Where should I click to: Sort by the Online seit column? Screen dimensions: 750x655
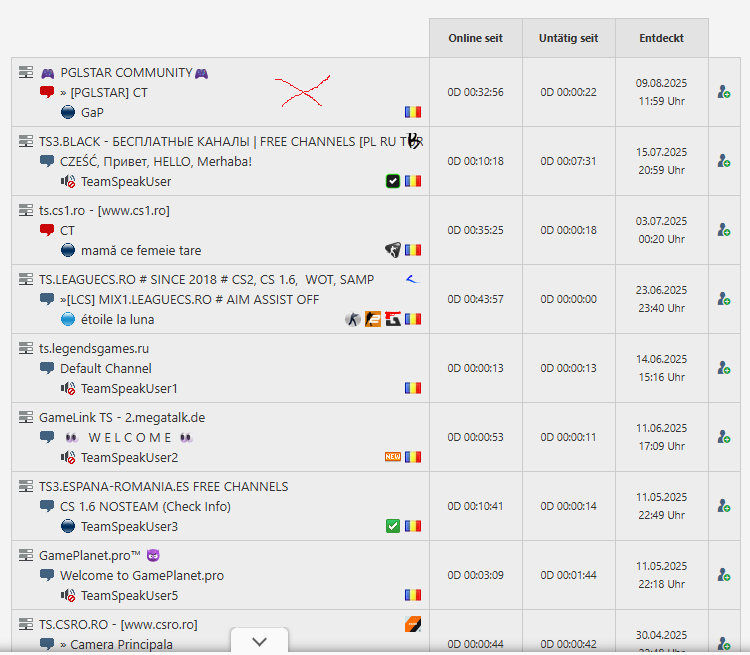[x=475, y=38]
